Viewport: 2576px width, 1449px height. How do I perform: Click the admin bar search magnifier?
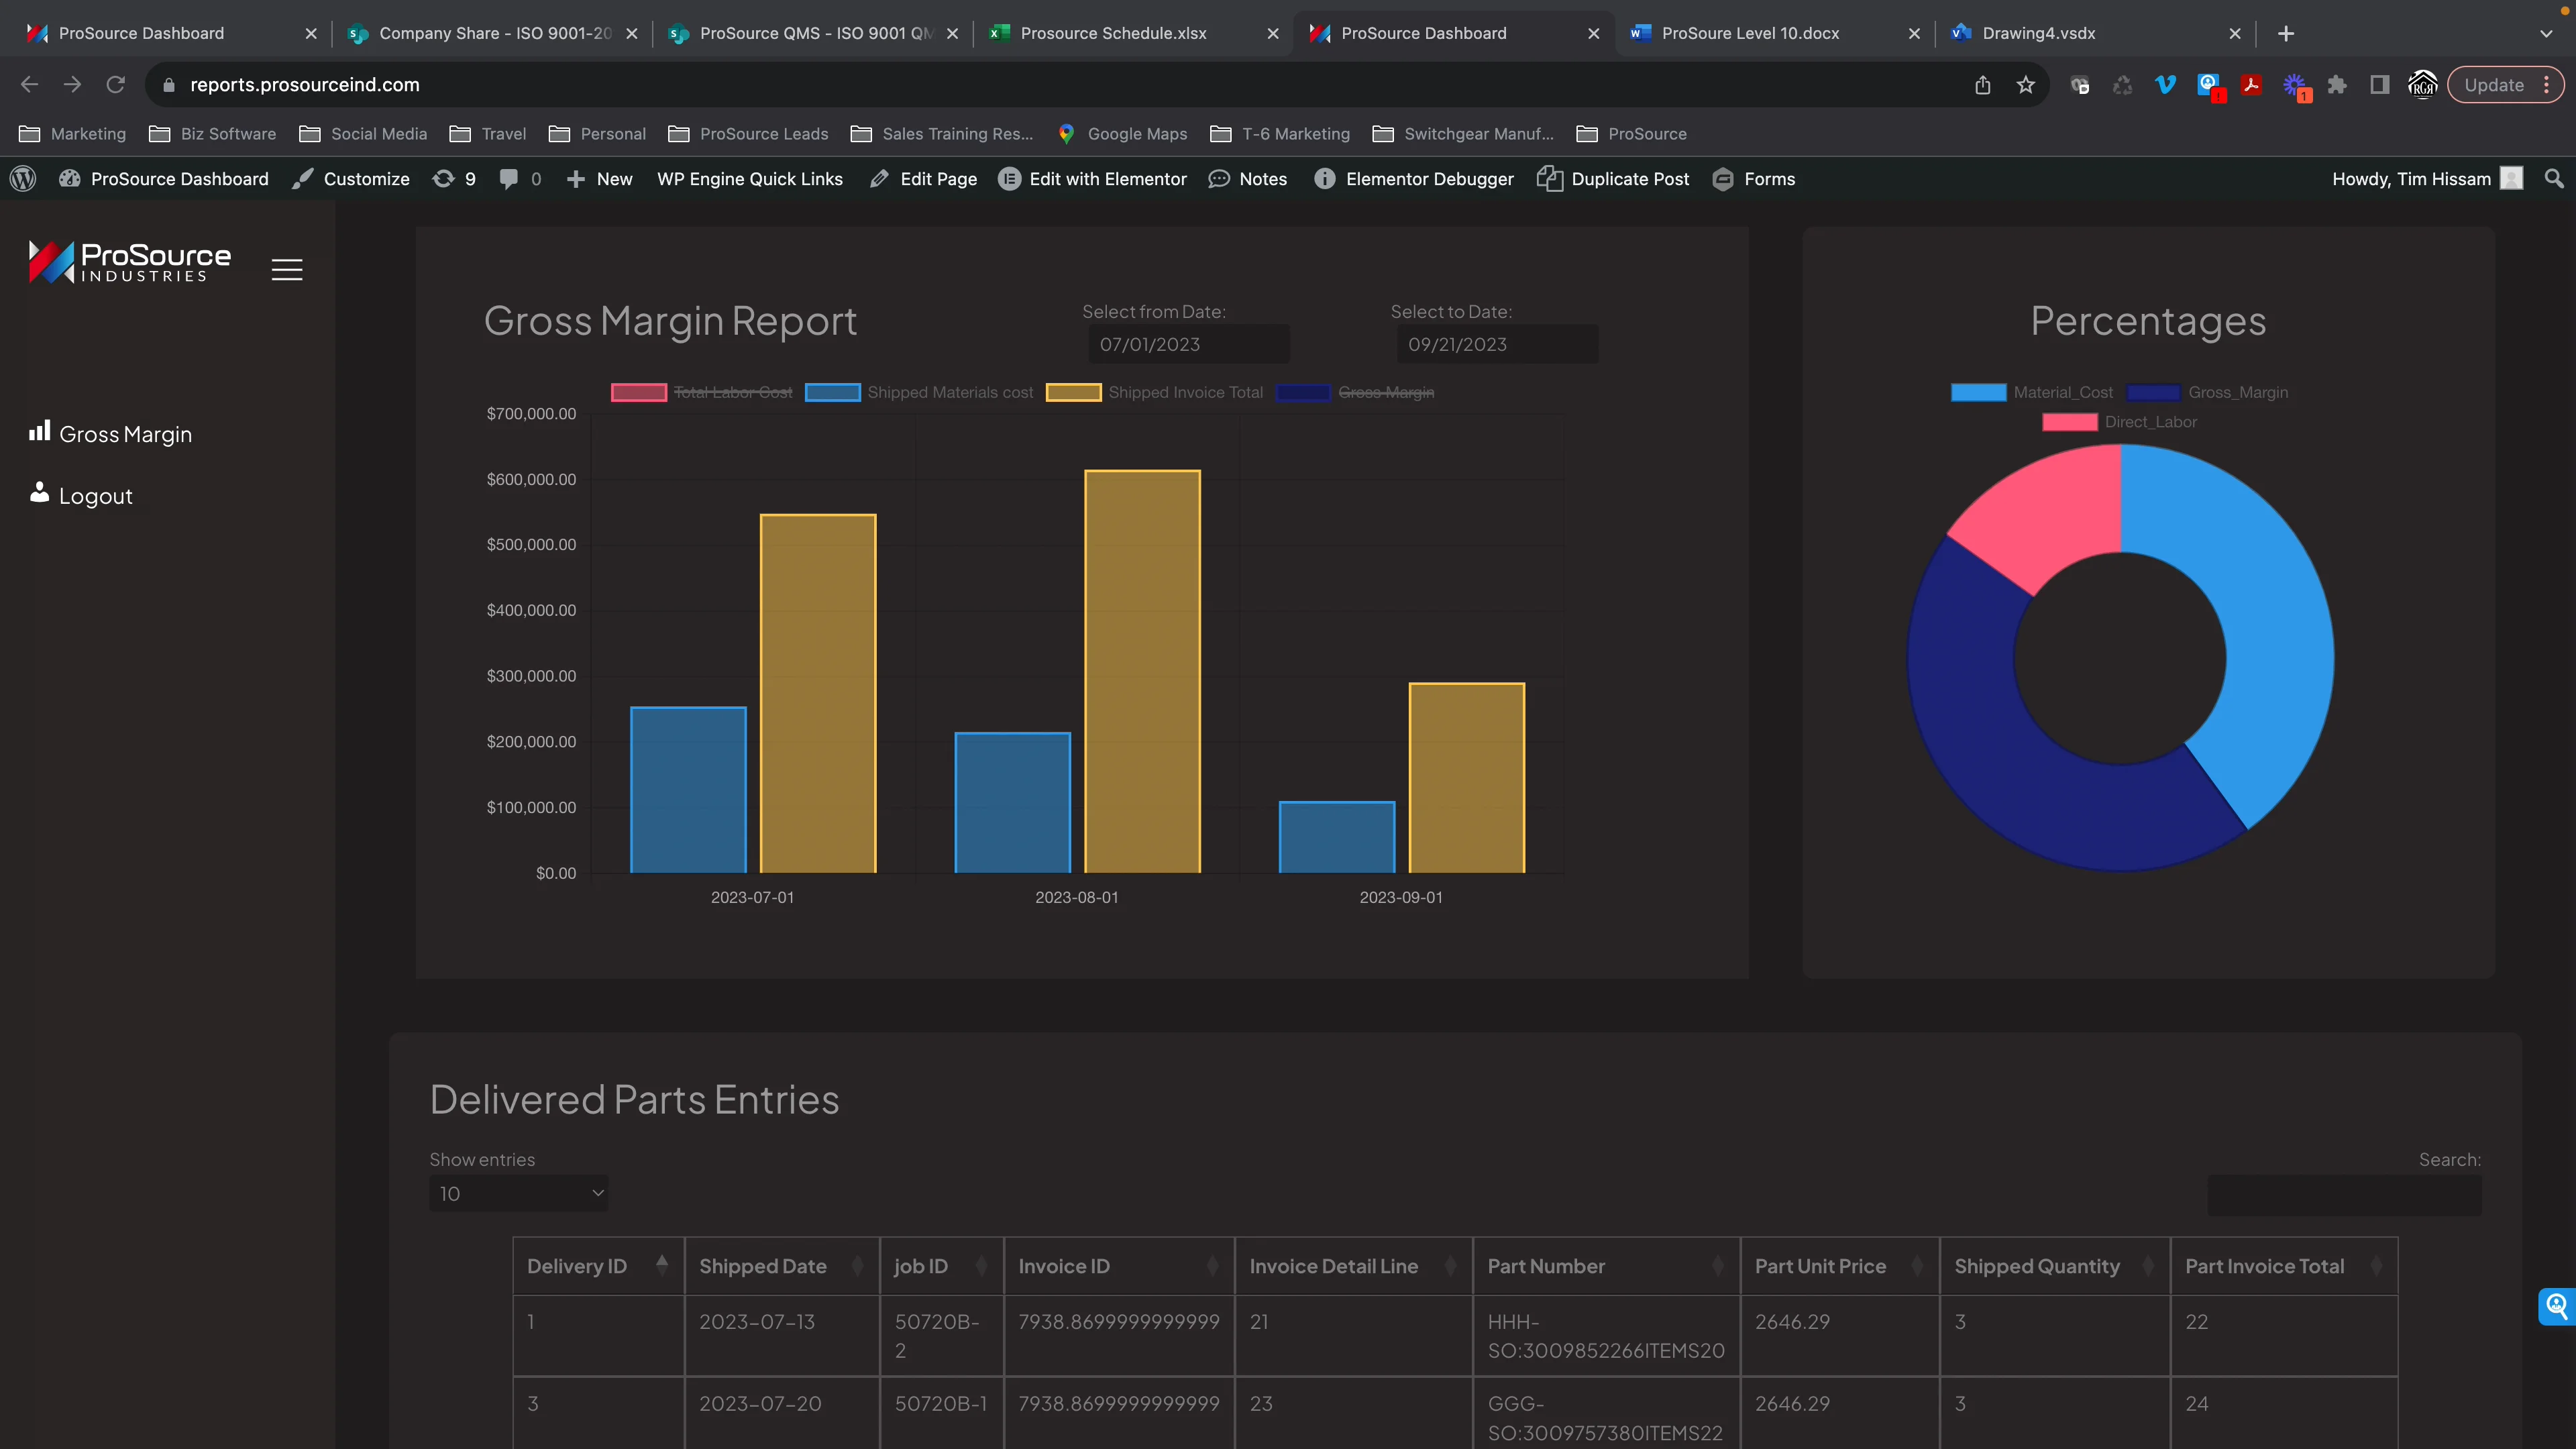[x=2553, y=179]
